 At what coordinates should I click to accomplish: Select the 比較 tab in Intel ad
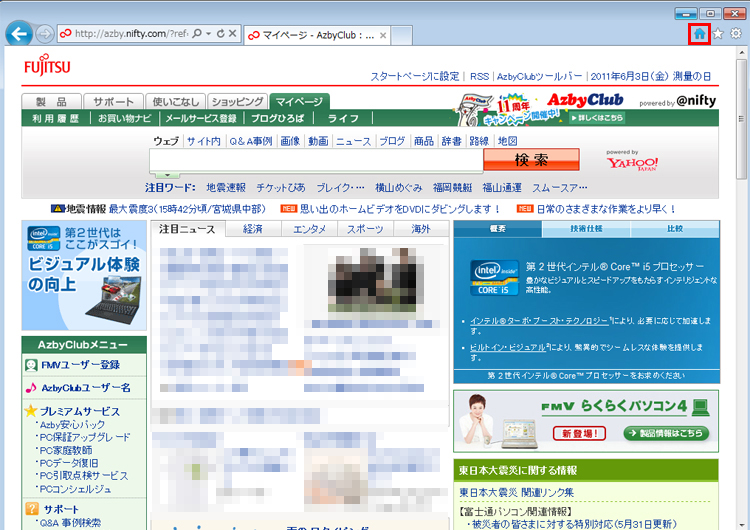(675, 229)
